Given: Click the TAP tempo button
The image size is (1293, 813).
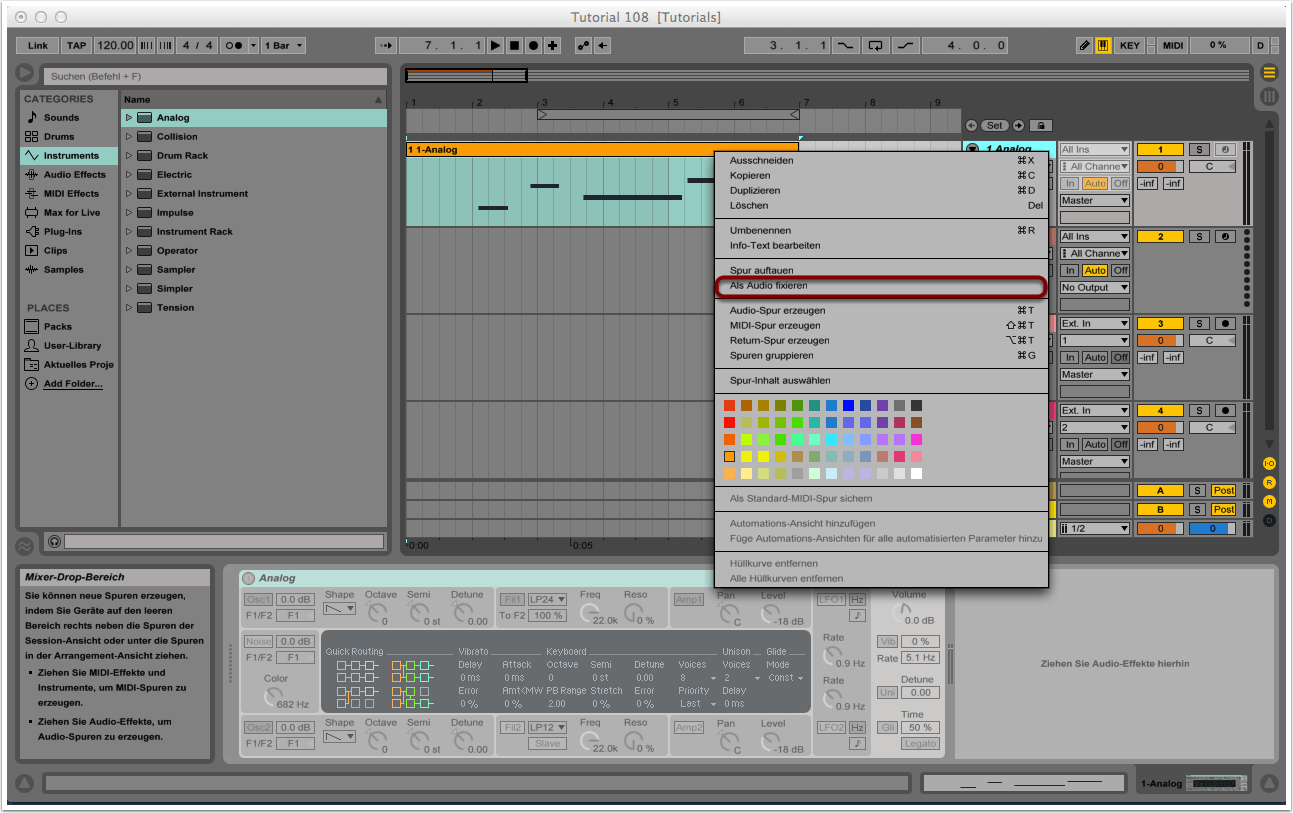Looking at the screenshot, I should point(77,46).
